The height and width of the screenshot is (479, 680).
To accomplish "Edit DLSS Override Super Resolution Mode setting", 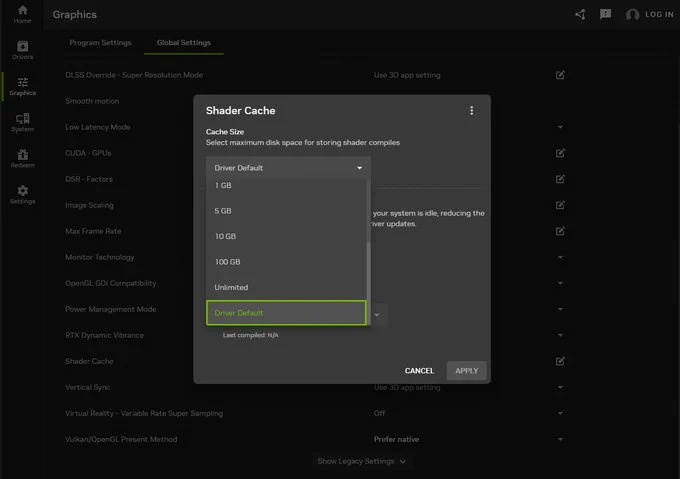I will 560,75.
